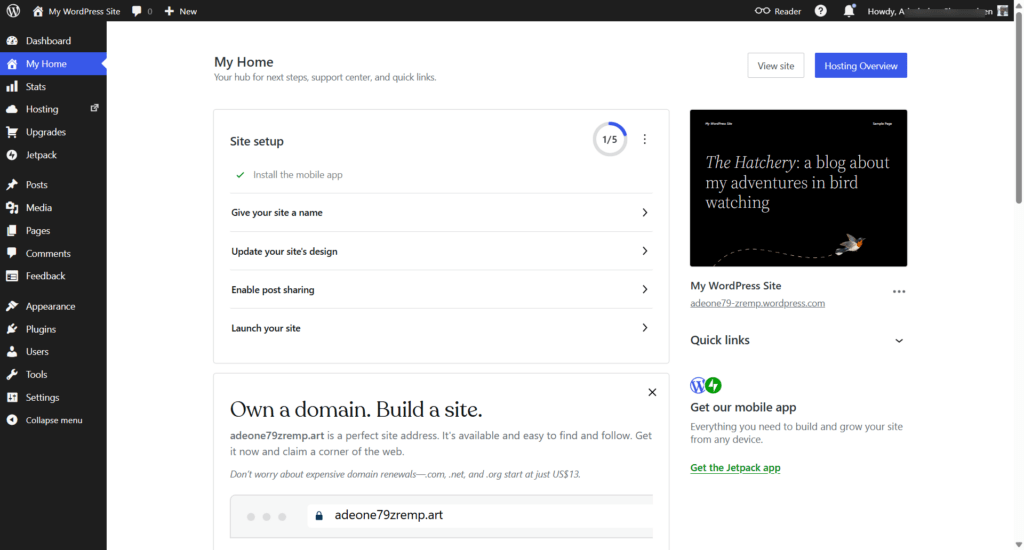The image size is (1024, 550).
Task: Expand Update your site's design chevron
Action: [645, 251]
